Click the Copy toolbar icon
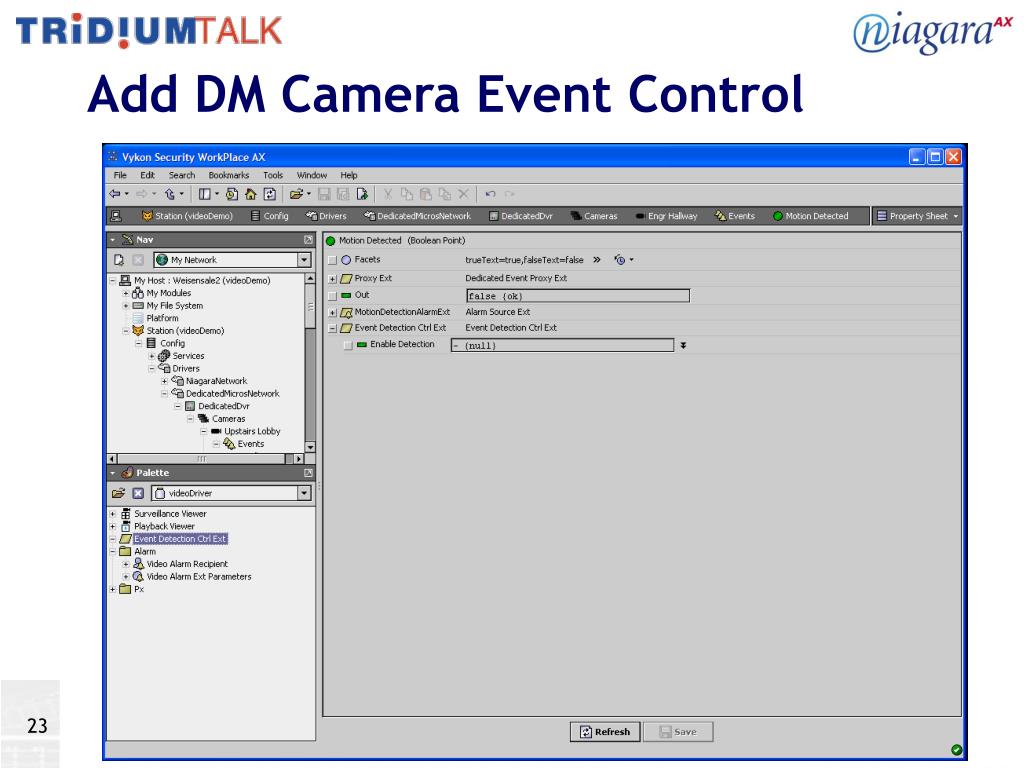1024x768 pixels. pos(407,194)
